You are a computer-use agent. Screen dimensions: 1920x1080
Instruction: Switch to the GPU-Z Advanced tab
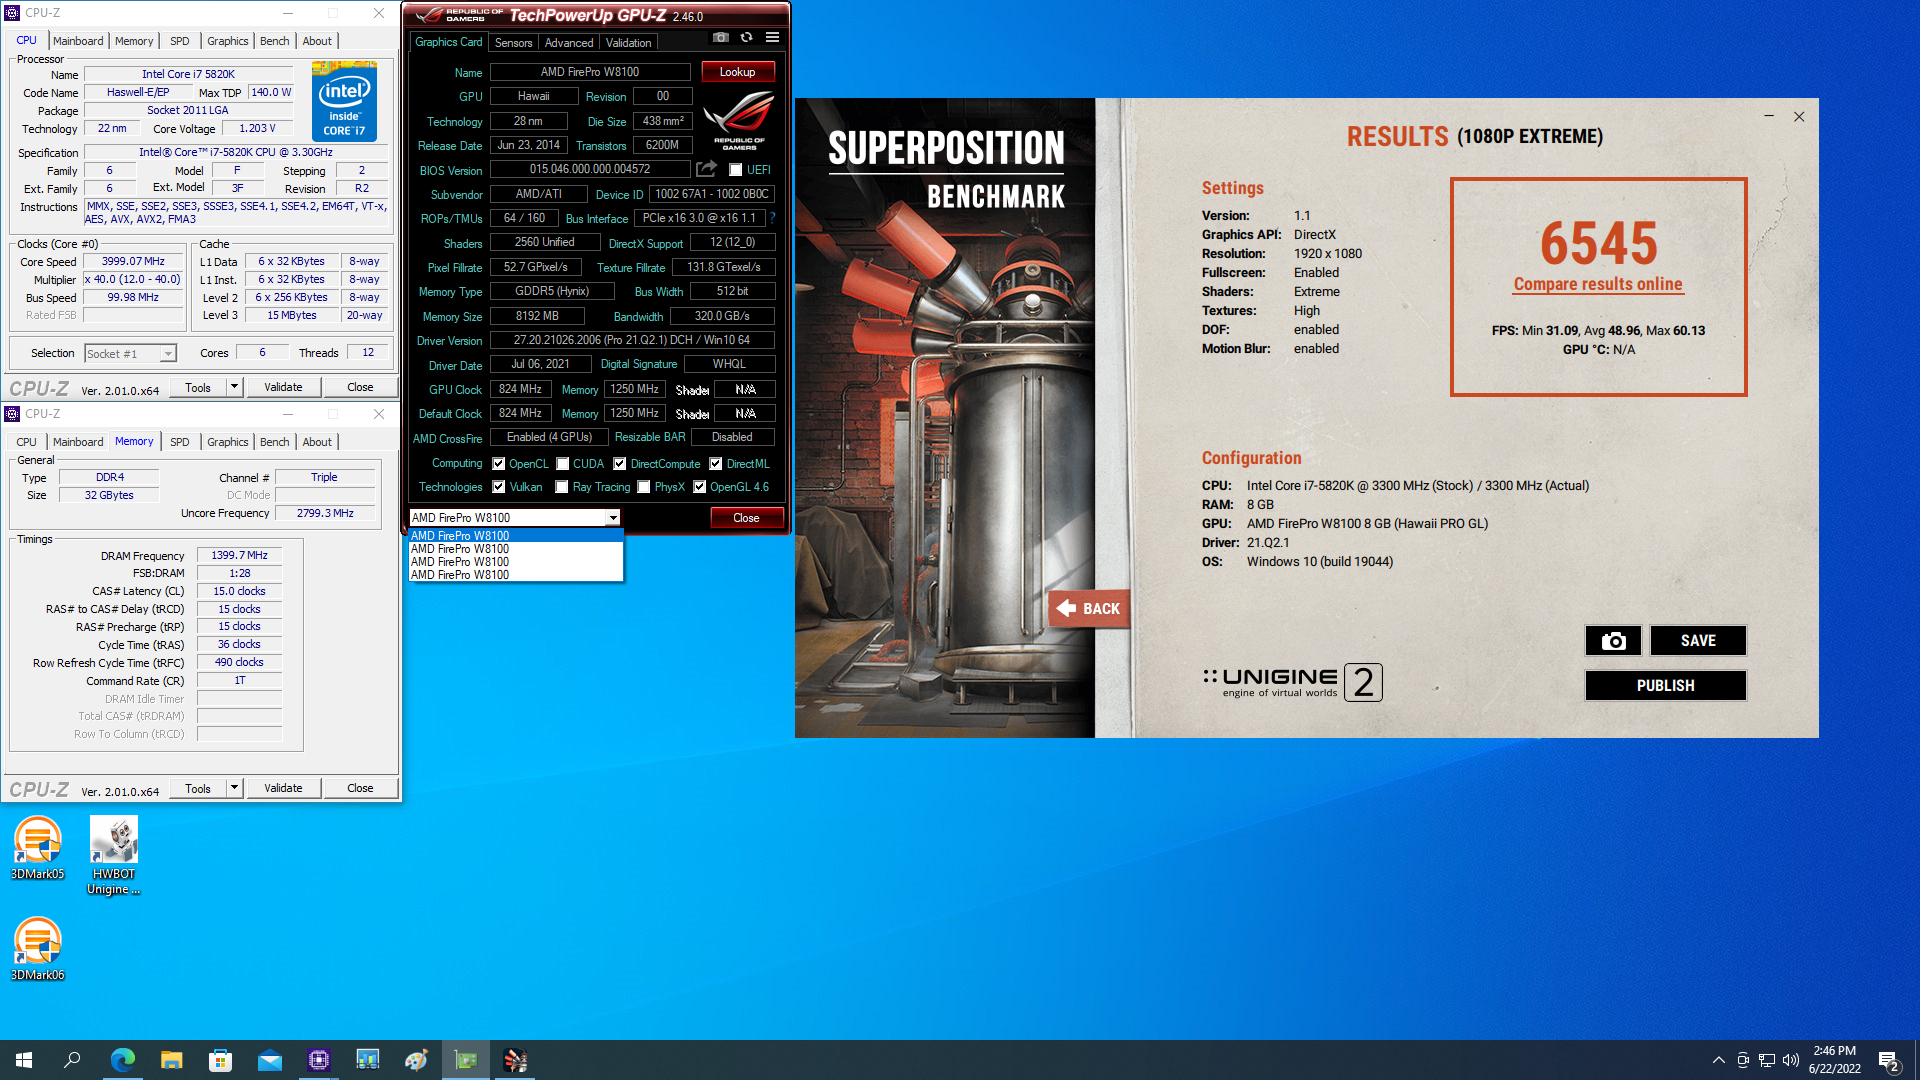pos(569,43)
